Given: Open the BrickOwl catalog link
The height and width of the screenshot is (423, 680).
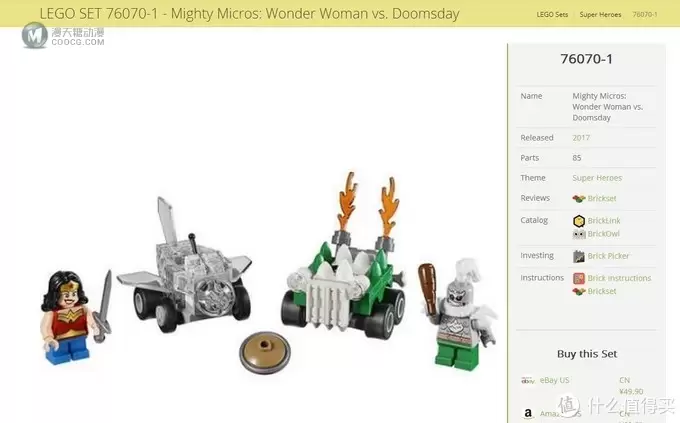Looking at the screenshot, I should 603,234.
